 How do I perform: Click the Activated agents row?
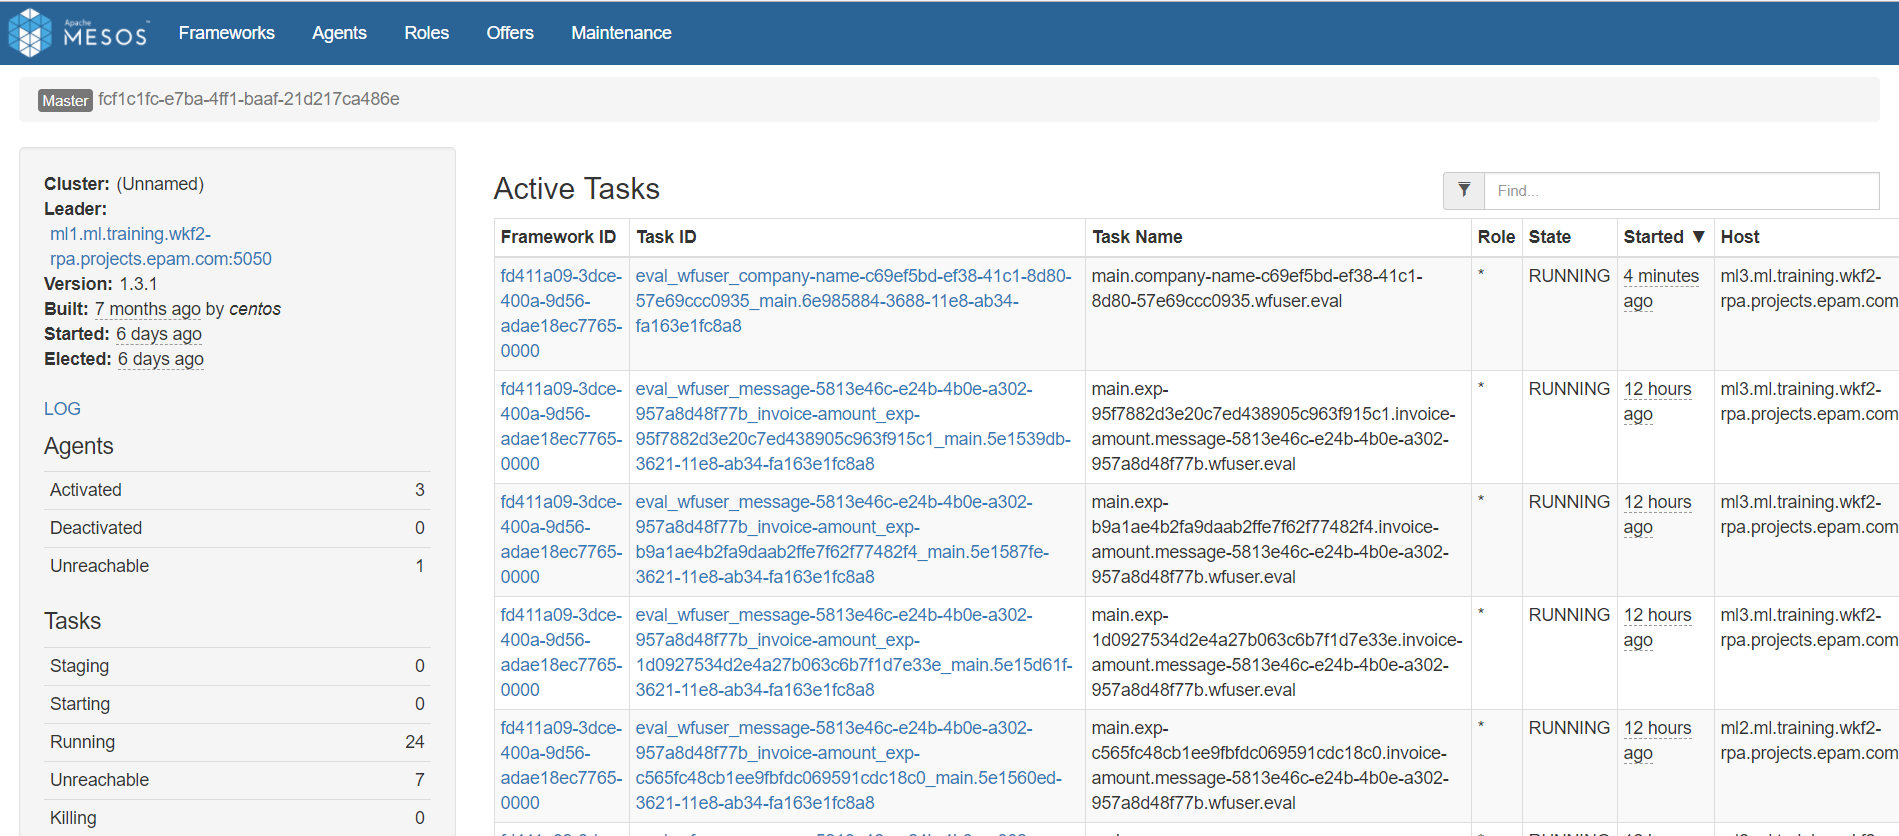pos(237,490)
